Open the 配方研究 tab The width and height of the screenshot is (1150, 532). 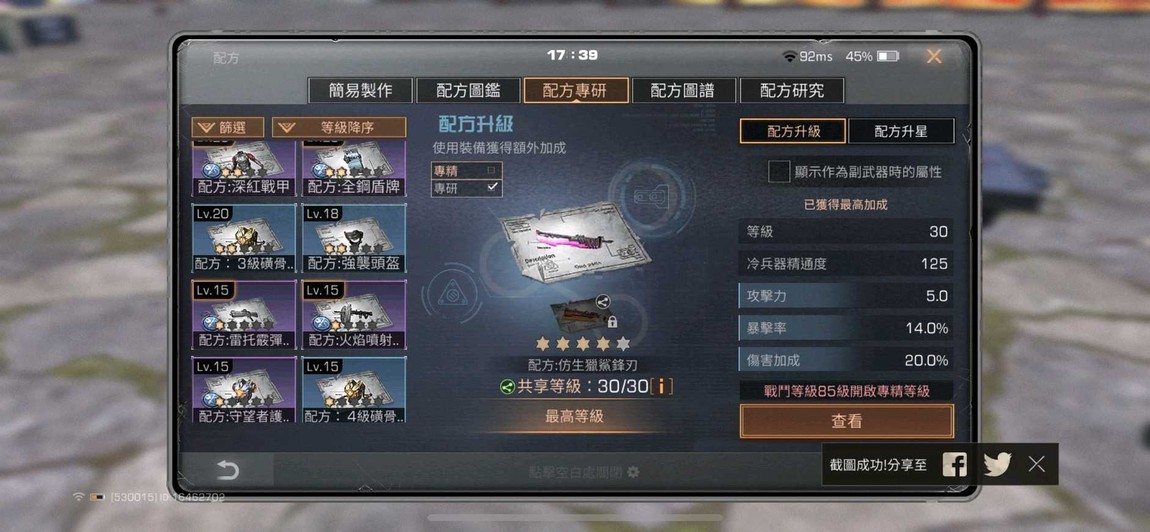point(792,91)
